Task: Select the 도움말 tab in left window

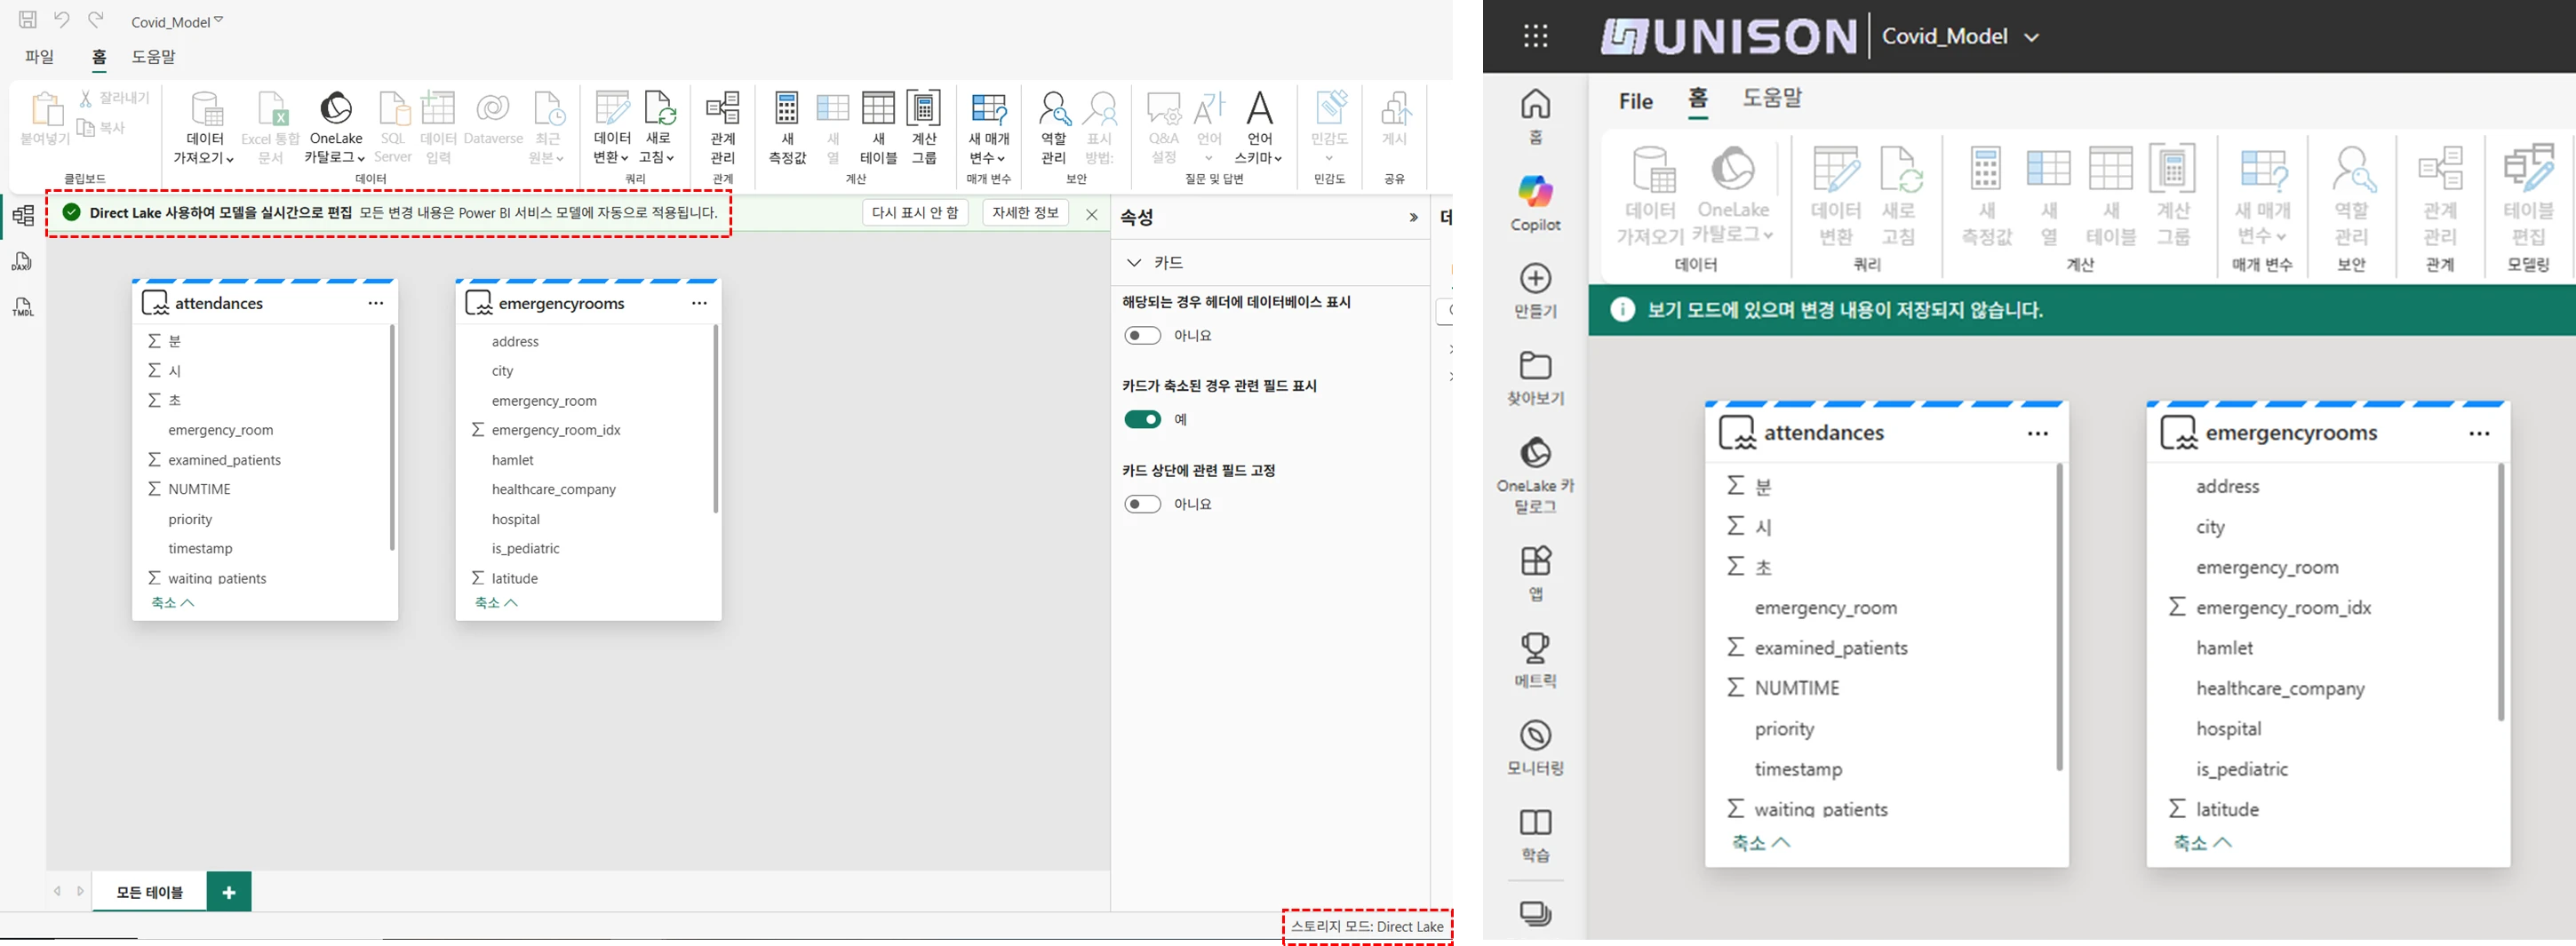Action: 153,57
